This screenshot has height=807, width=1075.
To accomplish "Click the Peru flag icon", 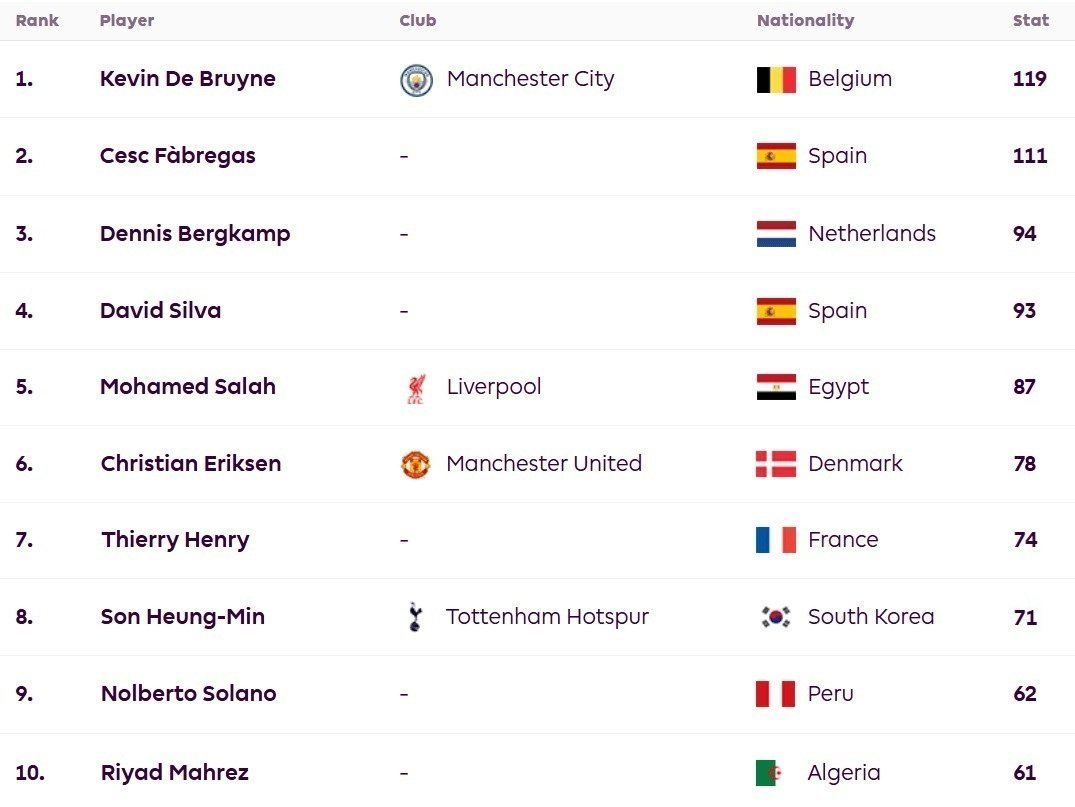I will [x=775, y=694].
